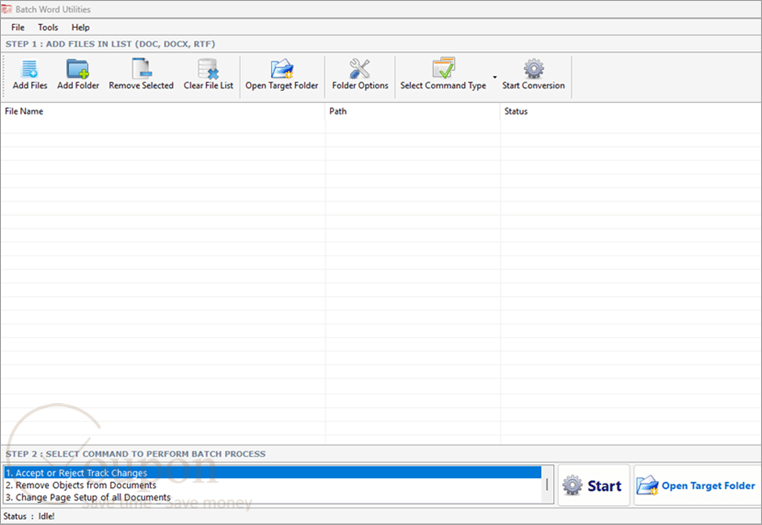Open the Tools menu
Image resolution: width=762 pixels, height=525 pixels.
[x=48, y=27]
